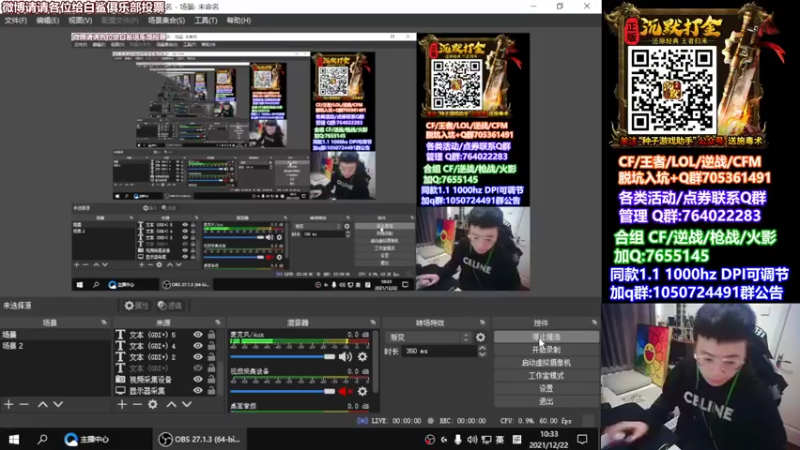The image size is (800, 450).
Task: Increase transition duration with up stepper
Action: 482,348
